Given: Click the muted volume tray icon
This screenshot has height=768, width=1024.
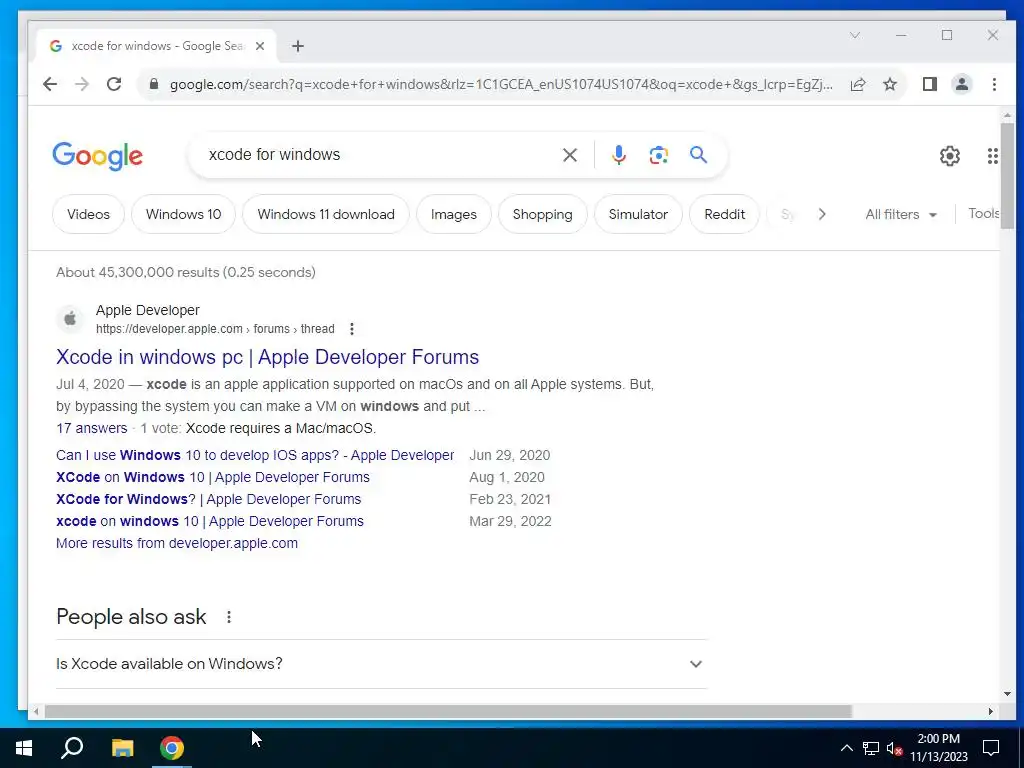Looking at the screenshot, I should [x=894, y=748].
